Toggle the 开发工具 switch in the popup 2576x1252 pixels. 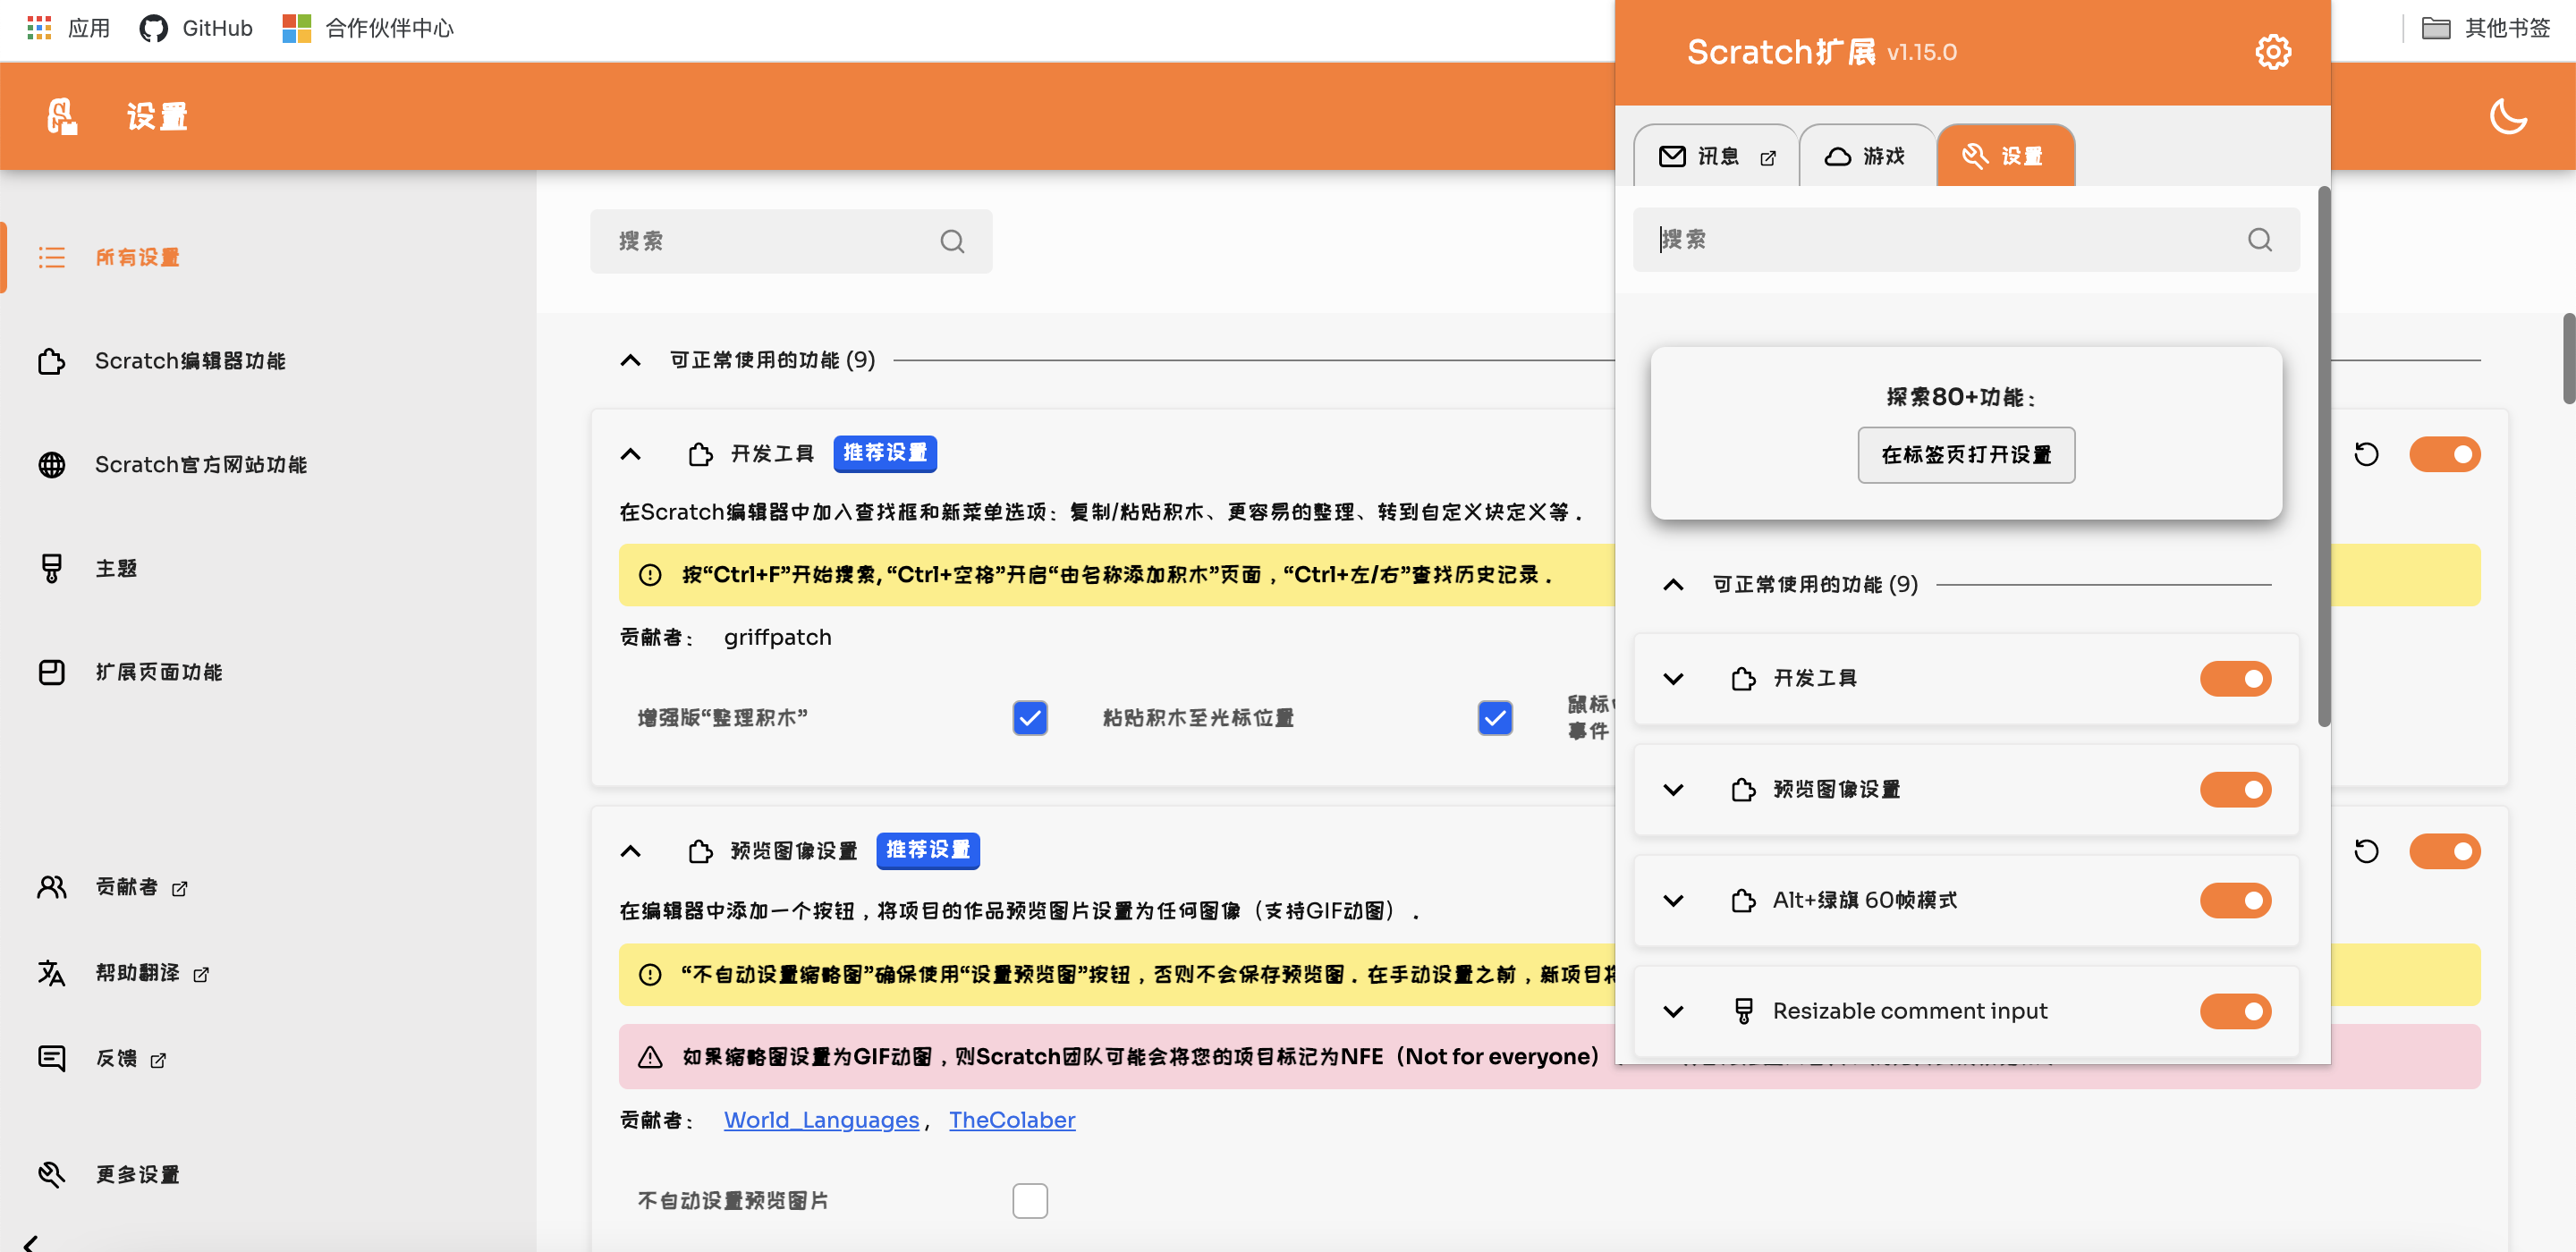2235,679
